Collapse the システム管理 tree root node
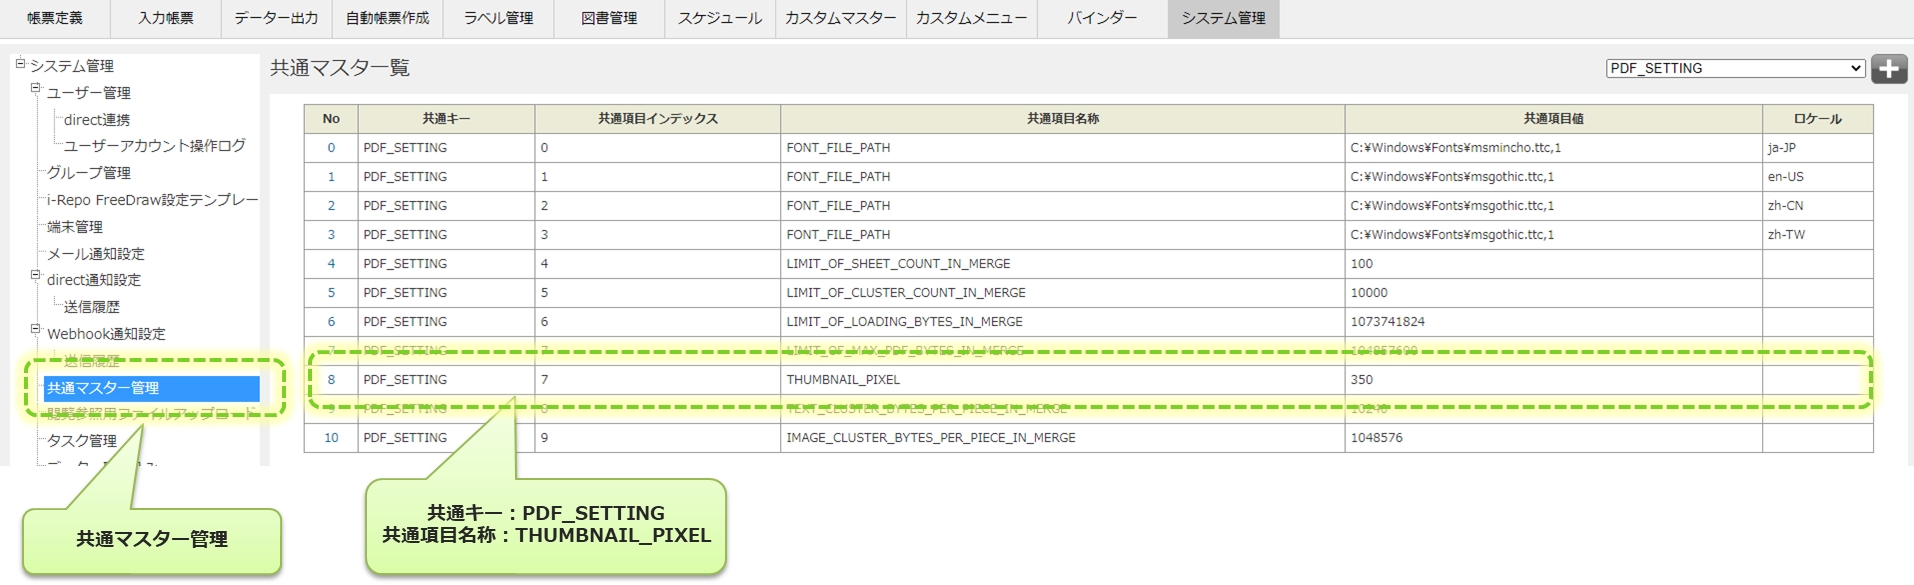Image resolution: width=1914 pixels, height=585 pixels. click(x=20, y=64)
